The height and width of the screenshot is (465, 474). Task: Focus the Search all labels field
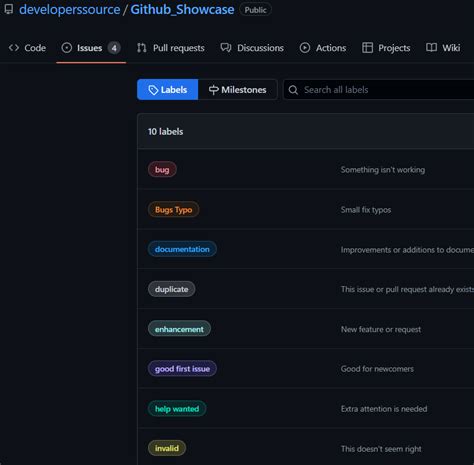tap(379, 90)
